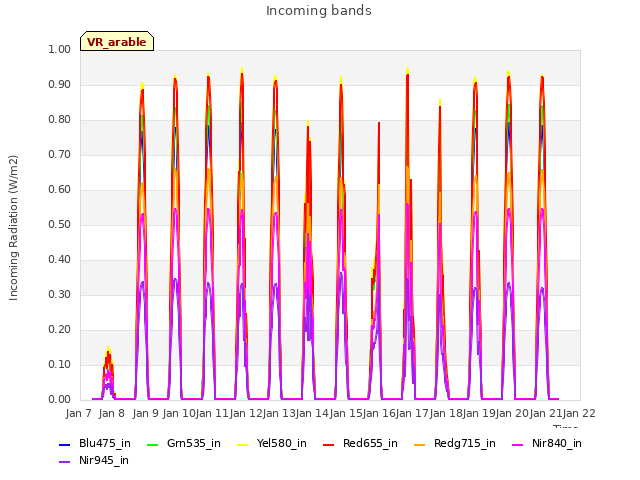Image resolution: width=640 pixels, height=480 pixels.
Task: Click the 0.90 y-axis tick label
Action: [x=60, y=84]
